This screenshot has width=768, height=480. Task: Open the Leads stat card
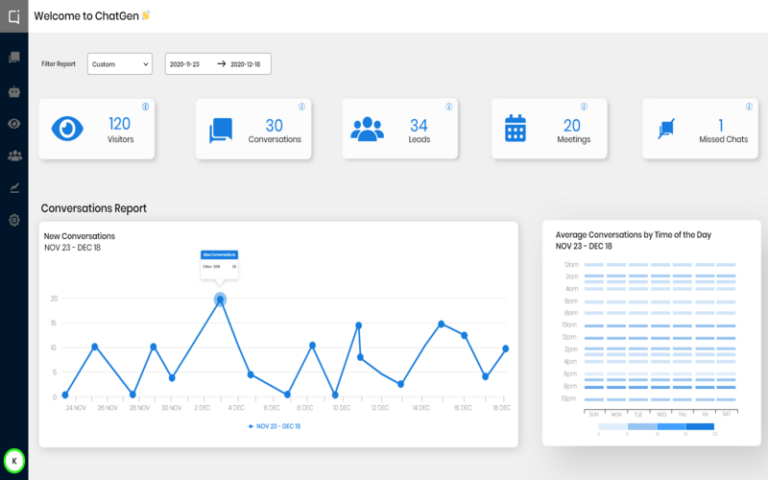(x=400, y=129)
